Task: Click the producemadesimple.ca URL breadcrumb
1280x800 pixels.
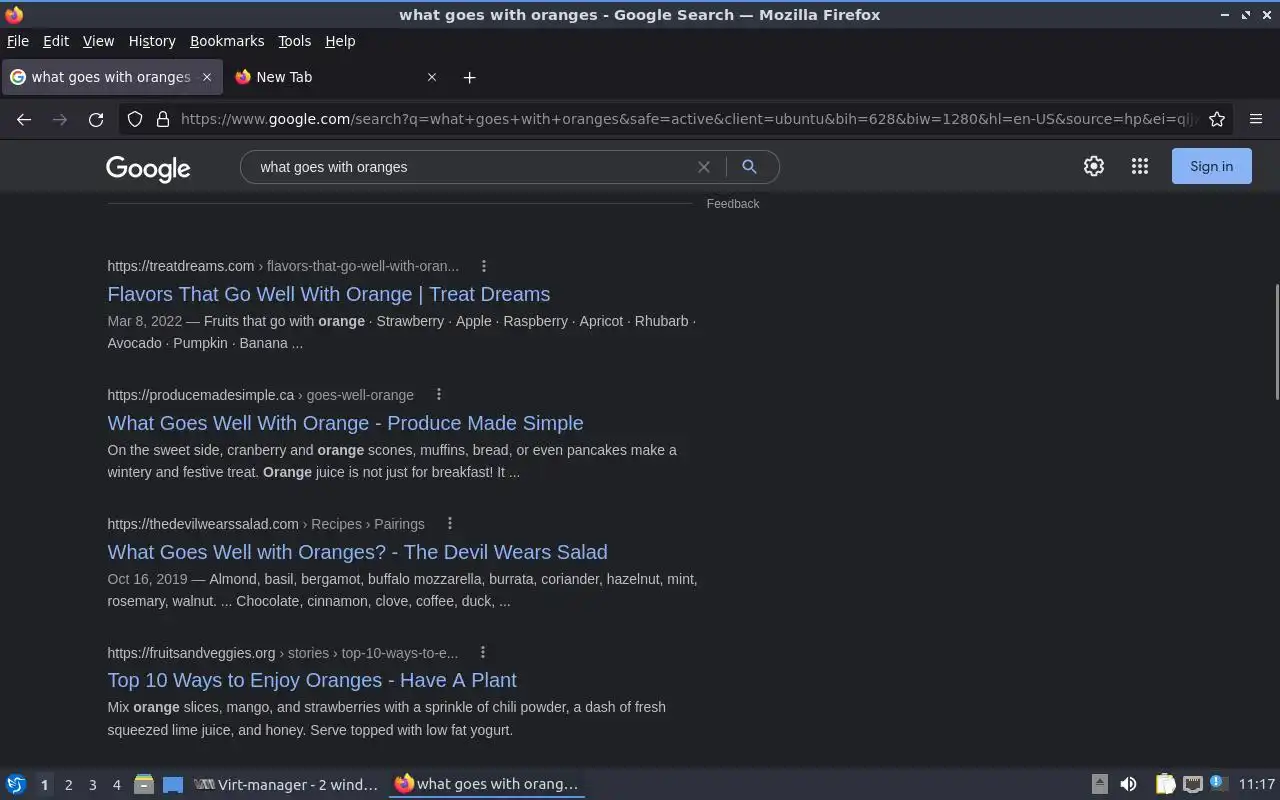Action: [x=260, y=395]
